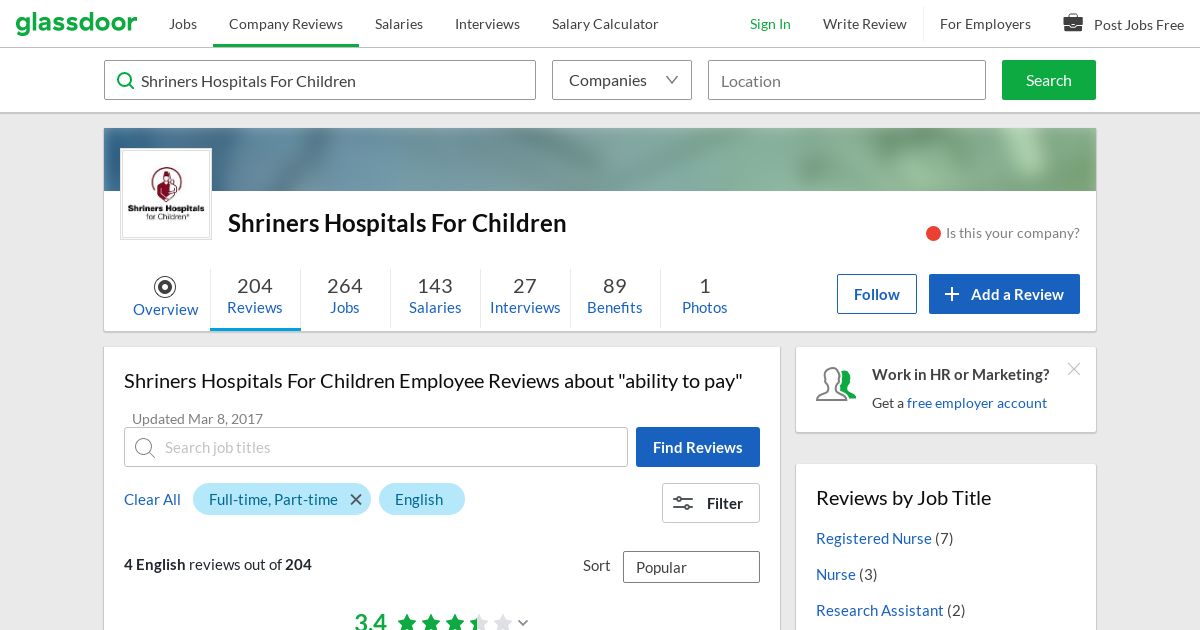Screen dimensions: 1200x630
Task: Click the green magnifier icon in keyword field
Action: (126, 80)
